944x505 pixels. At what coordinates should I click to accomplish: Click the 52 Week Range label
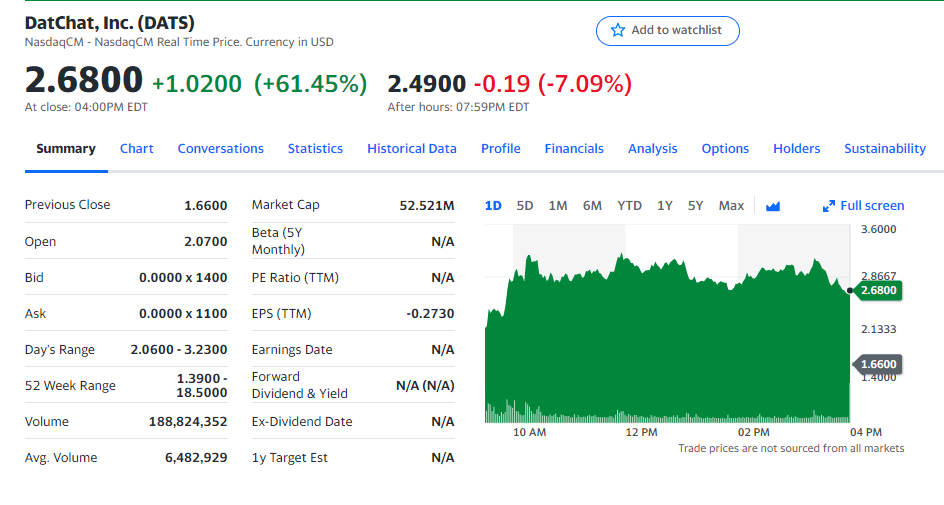[x=70, y=386]
